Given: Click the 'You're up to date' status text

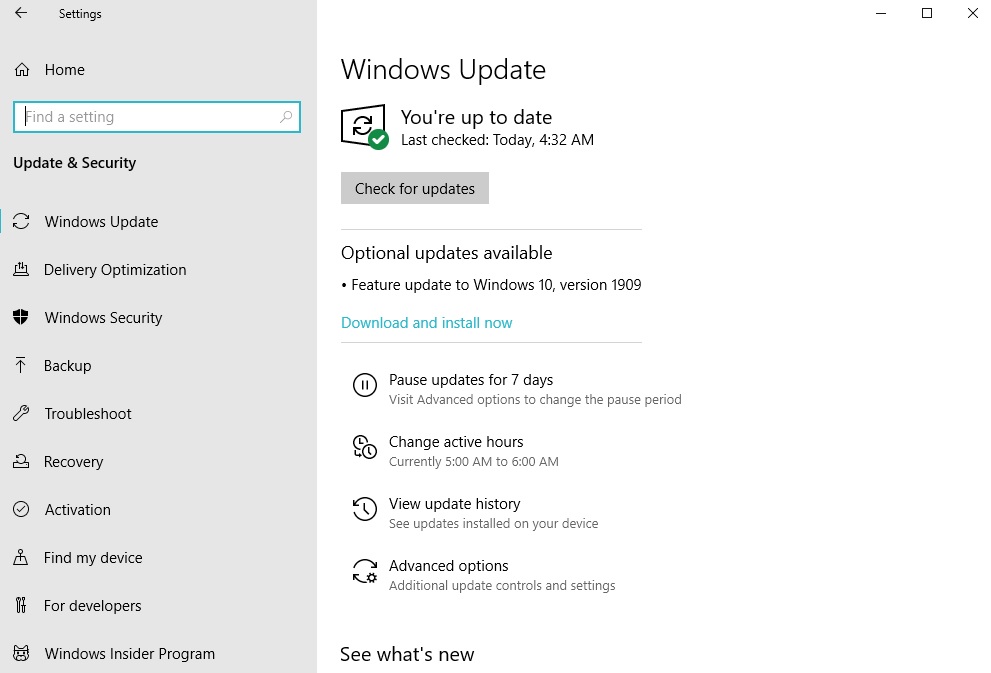Looking at the screenshot, I should 477,117.
